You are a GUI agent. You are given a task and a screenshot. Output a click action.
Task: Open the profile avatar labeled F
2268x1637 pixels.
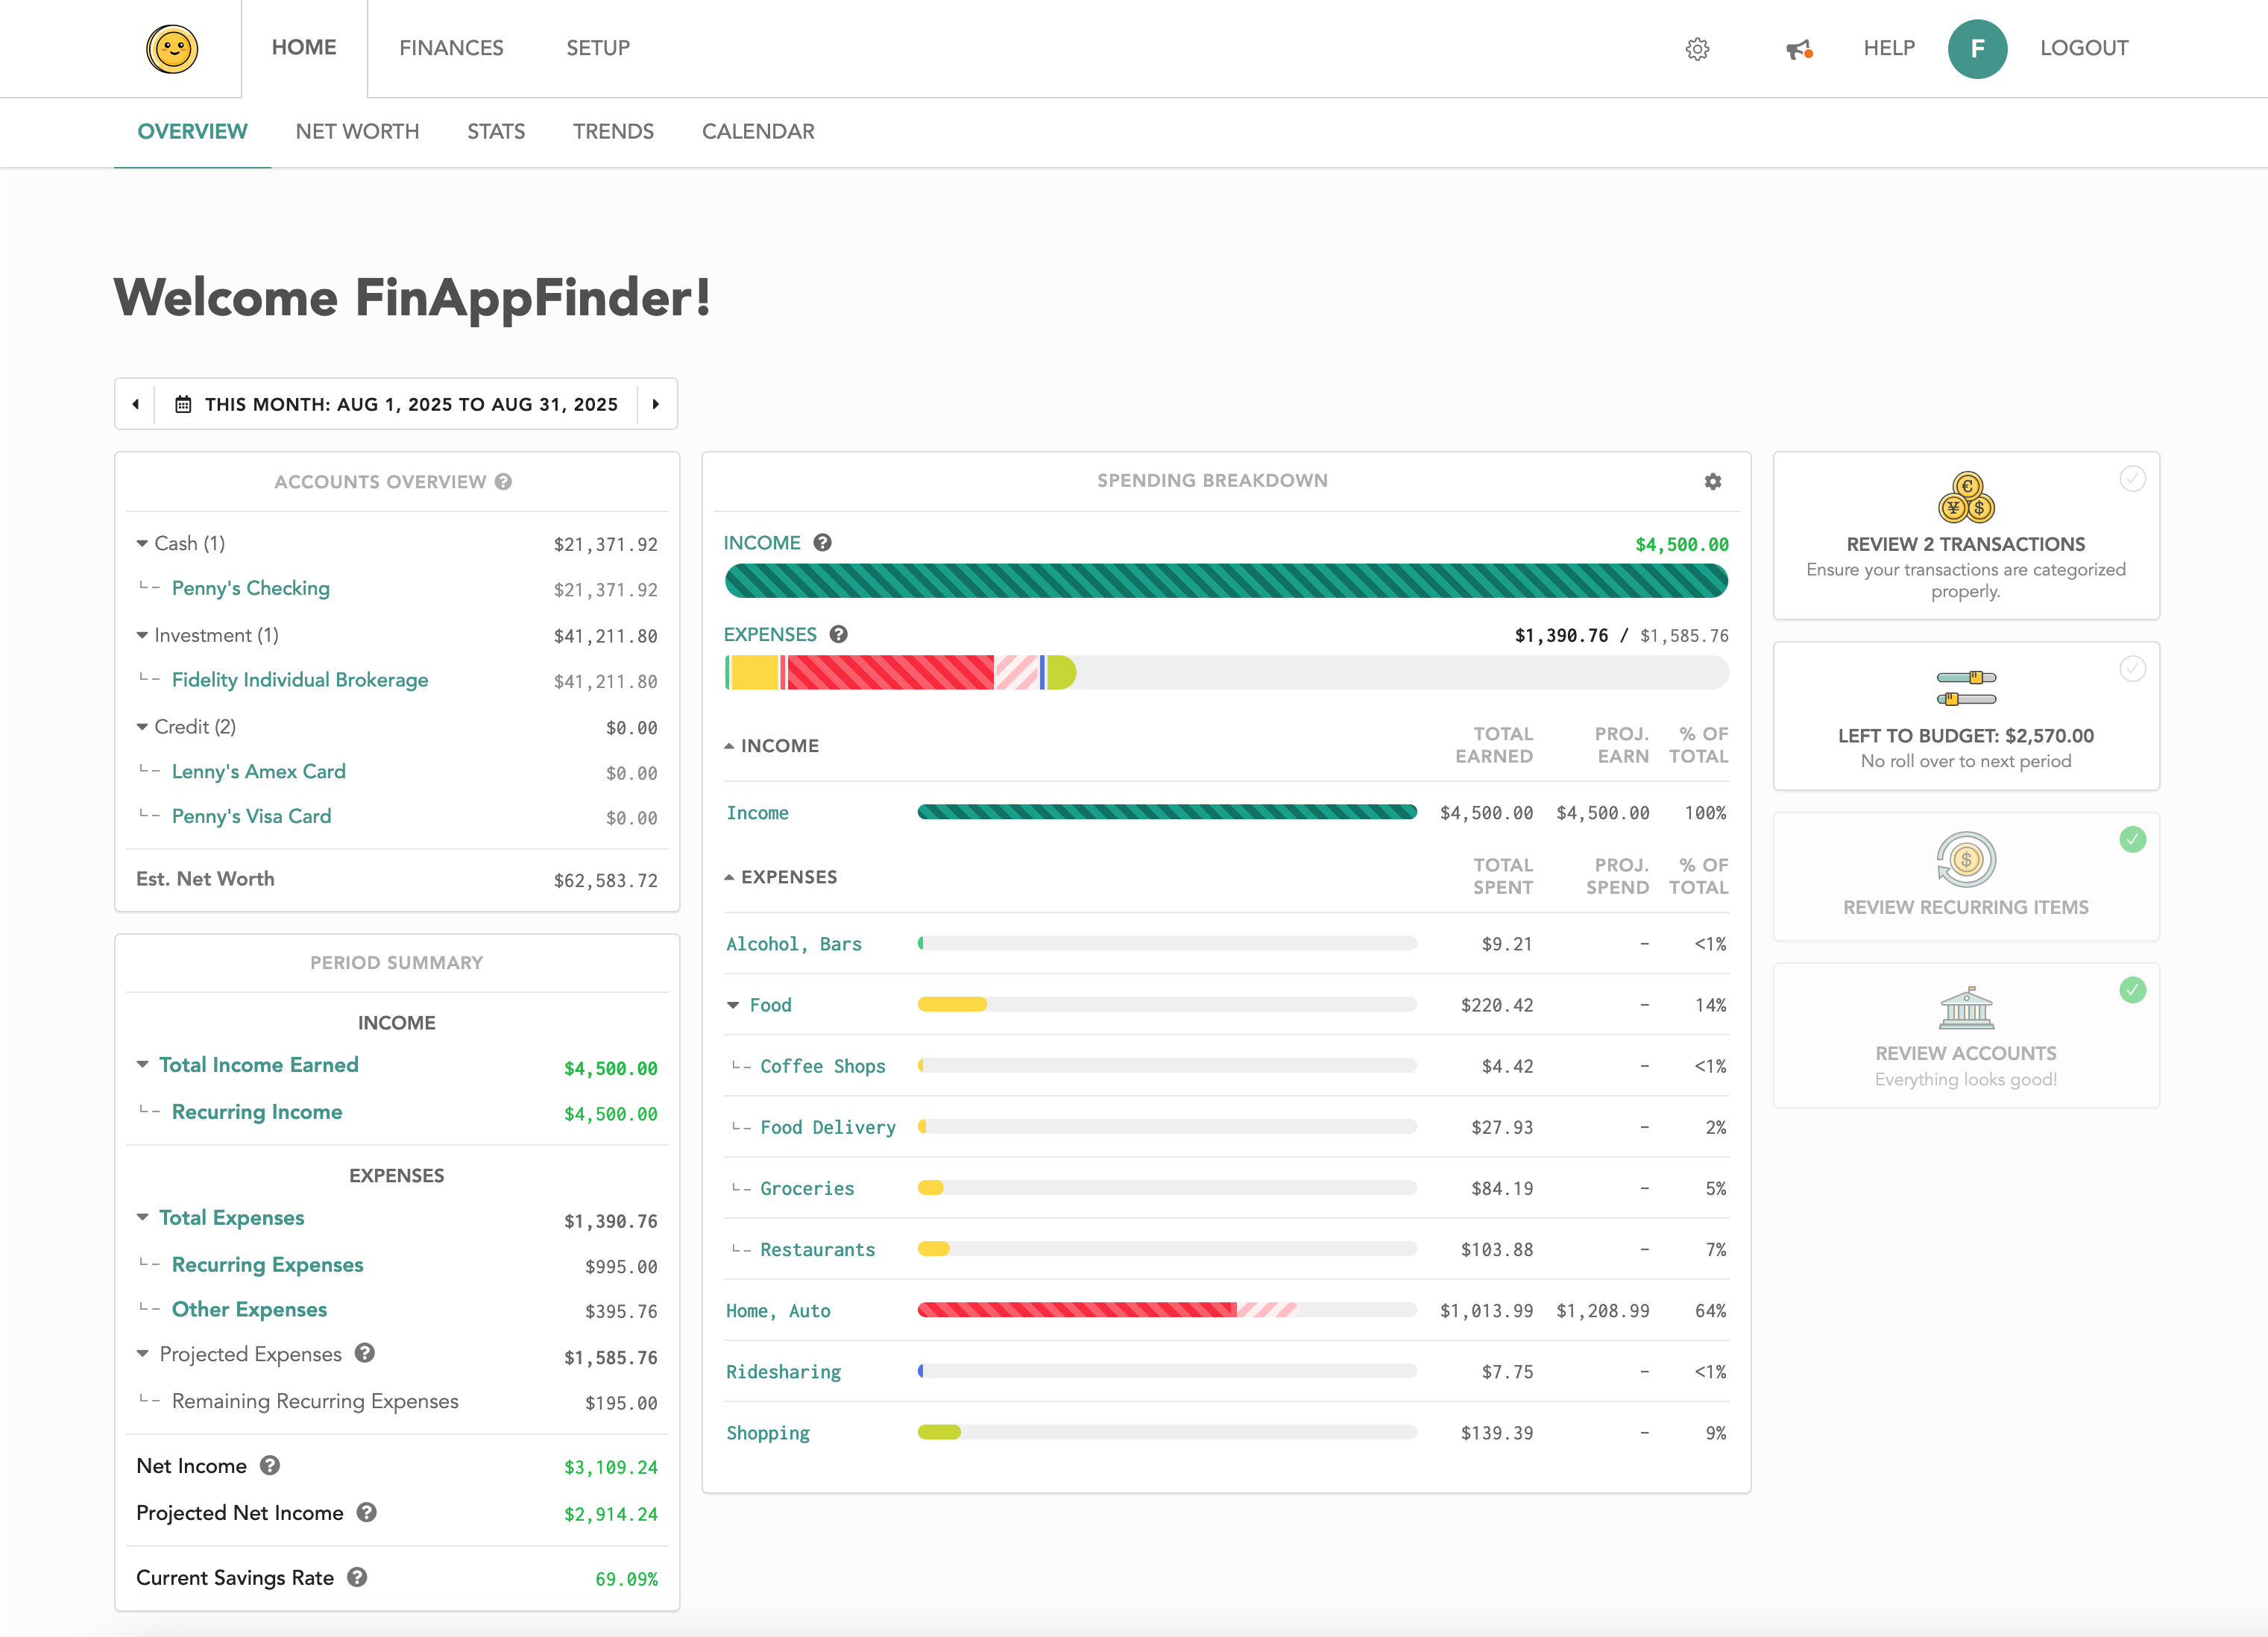(x=1978, y=48)
